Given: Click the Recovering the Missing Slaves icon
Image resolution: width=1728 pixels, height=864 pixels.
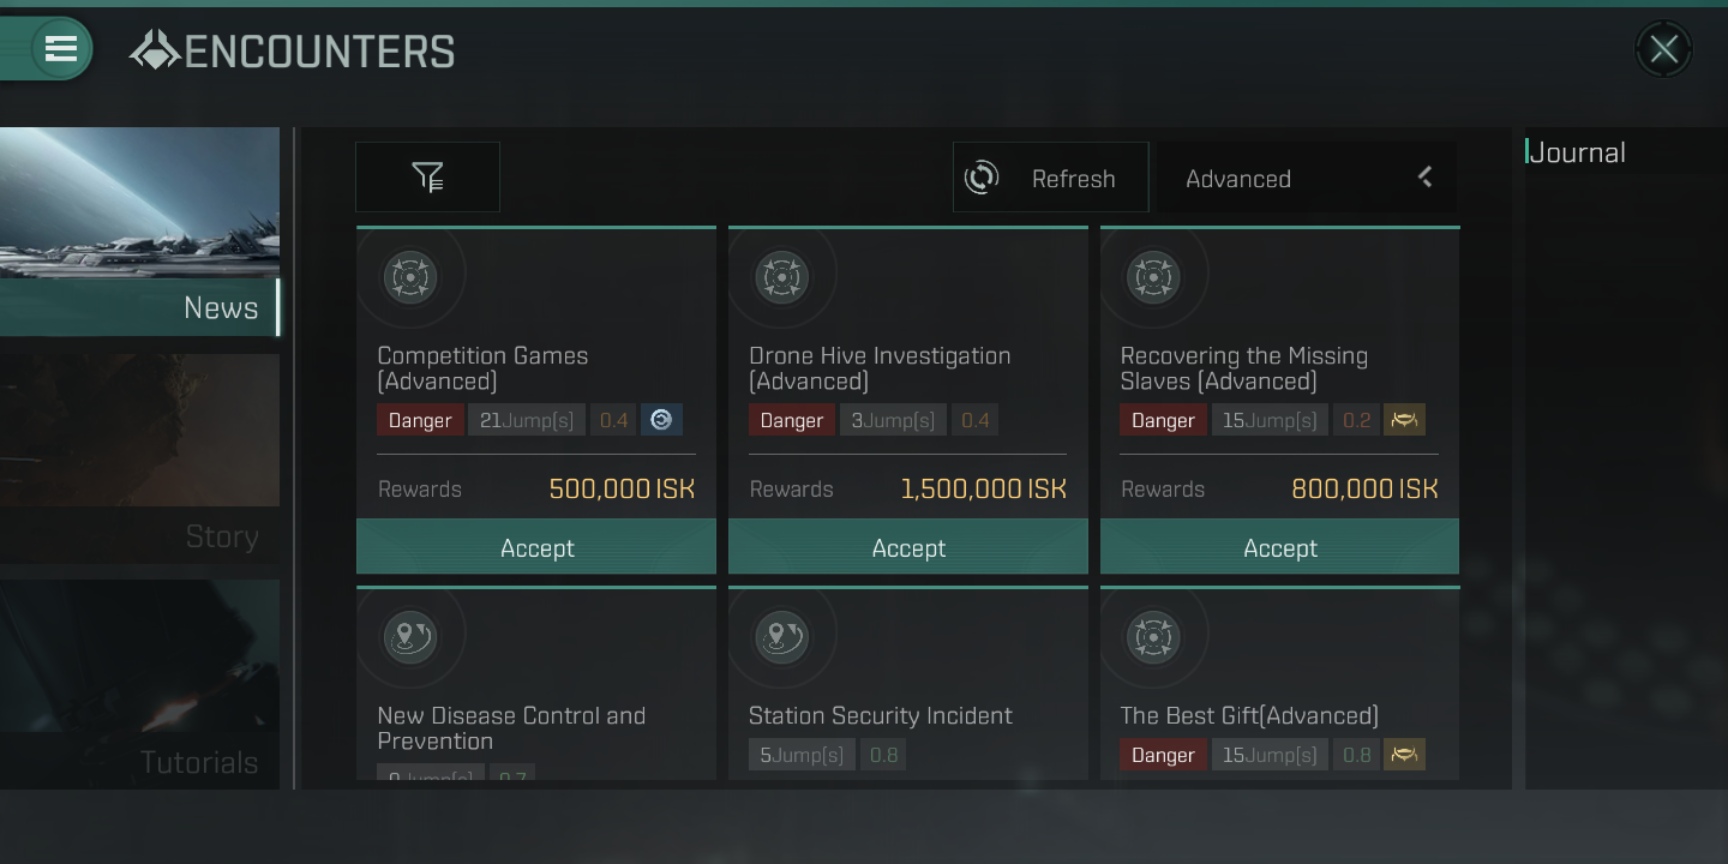Looking at the screenshot, I should 1153,277.
